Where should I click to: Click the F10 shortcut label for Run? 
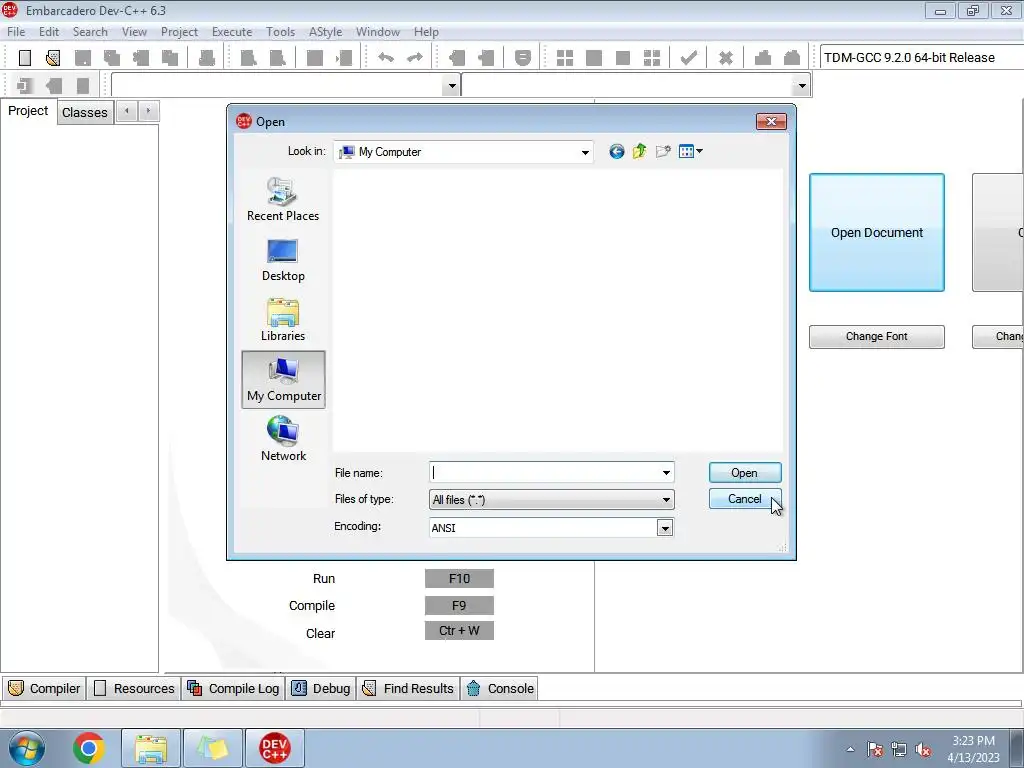point(459,579)
